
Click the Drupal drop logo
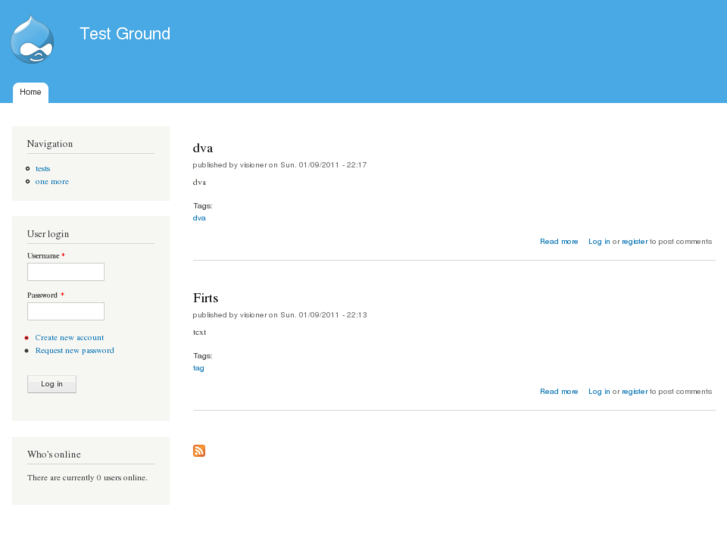32,40
